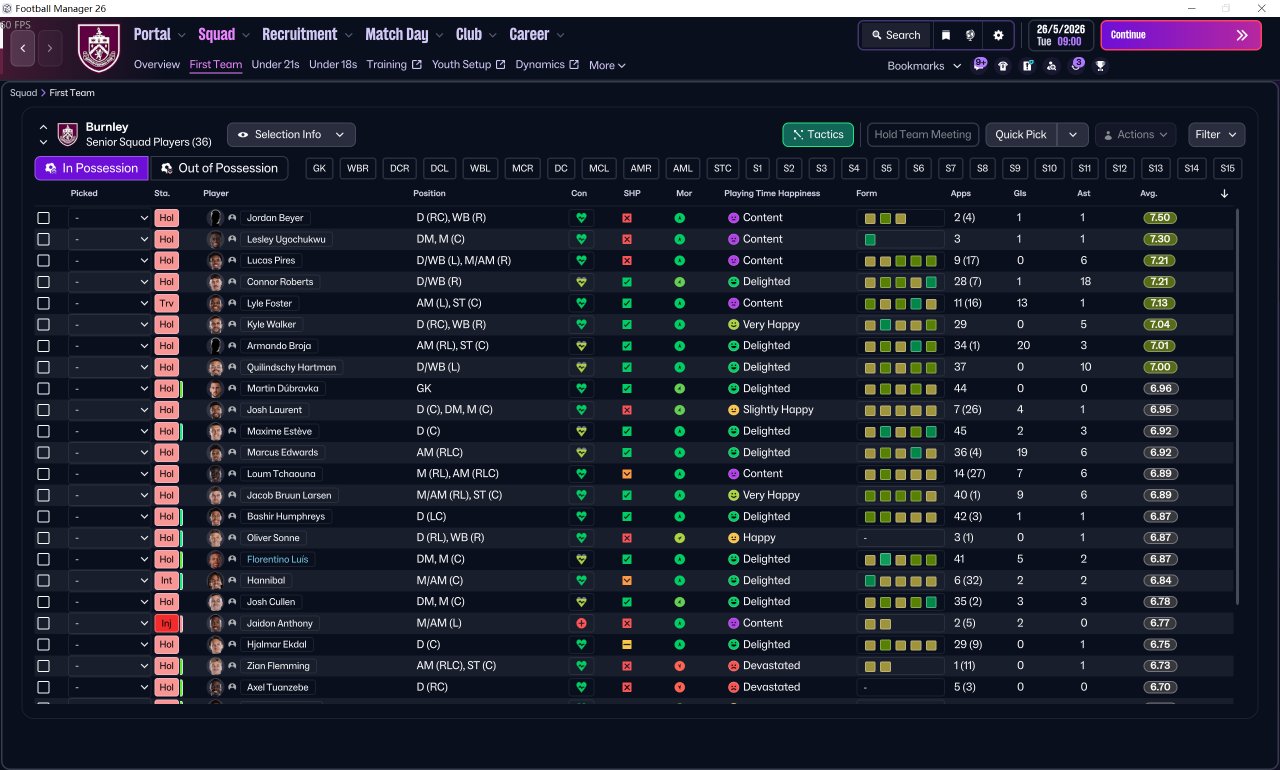Click the Burnley club crest in header

click(x=98, y=48)
